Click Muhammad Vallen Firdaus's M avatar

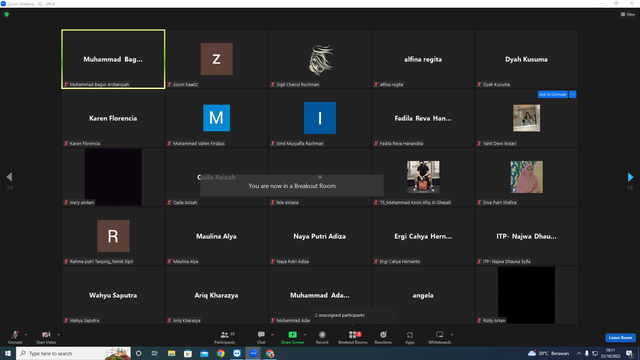coord(217,118)
